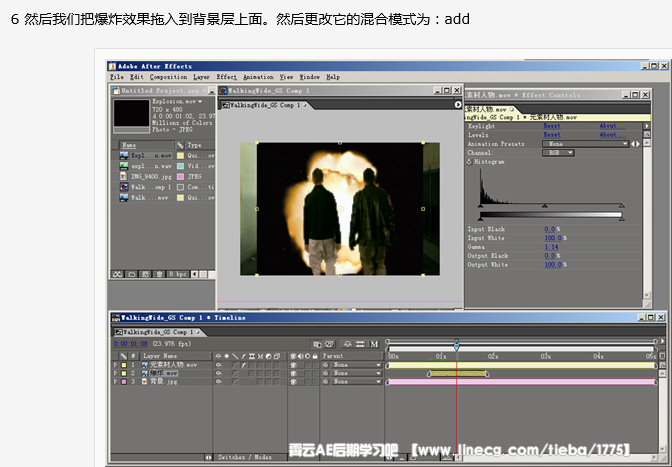Click the Input Black 0.0 value

tap(550, 229)
